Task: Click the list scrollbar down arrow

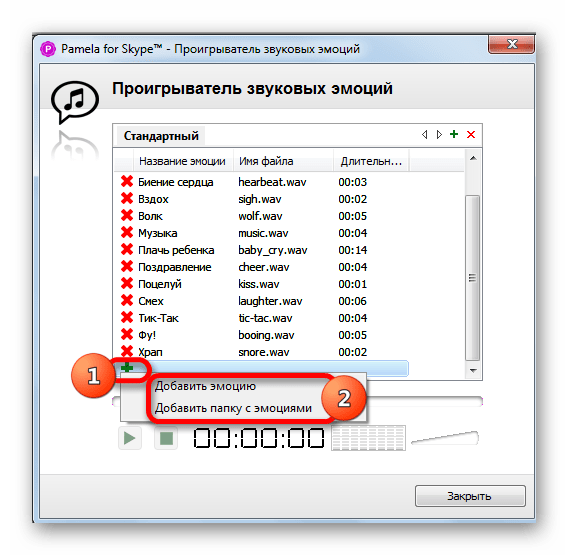Action: point(473,371)
